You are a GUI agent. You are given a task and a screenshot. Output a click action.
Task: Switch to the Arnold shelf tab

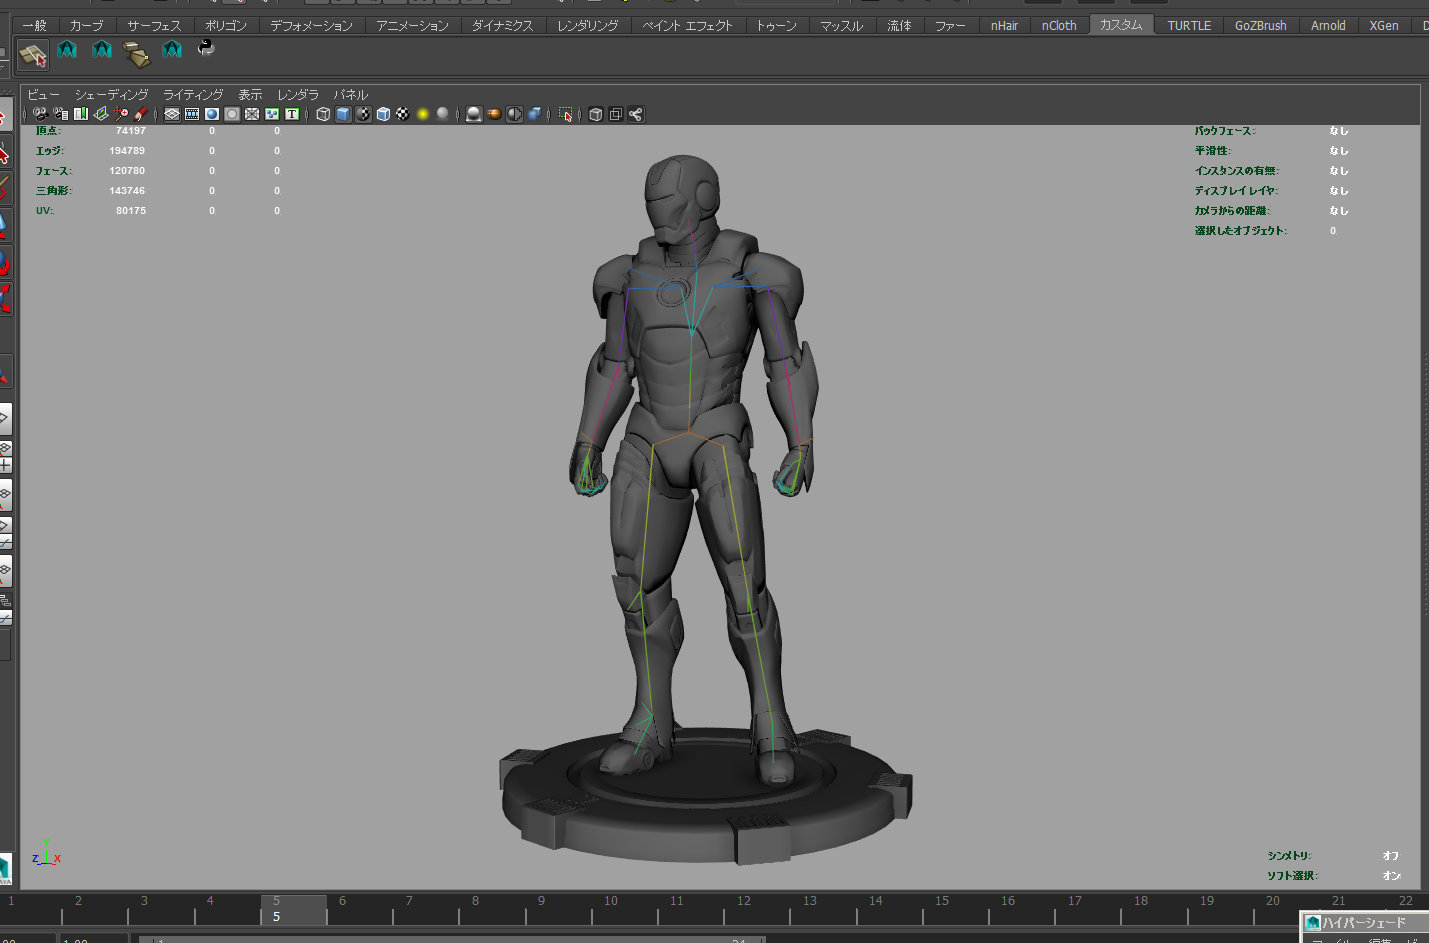click(x=1328, y=25)
